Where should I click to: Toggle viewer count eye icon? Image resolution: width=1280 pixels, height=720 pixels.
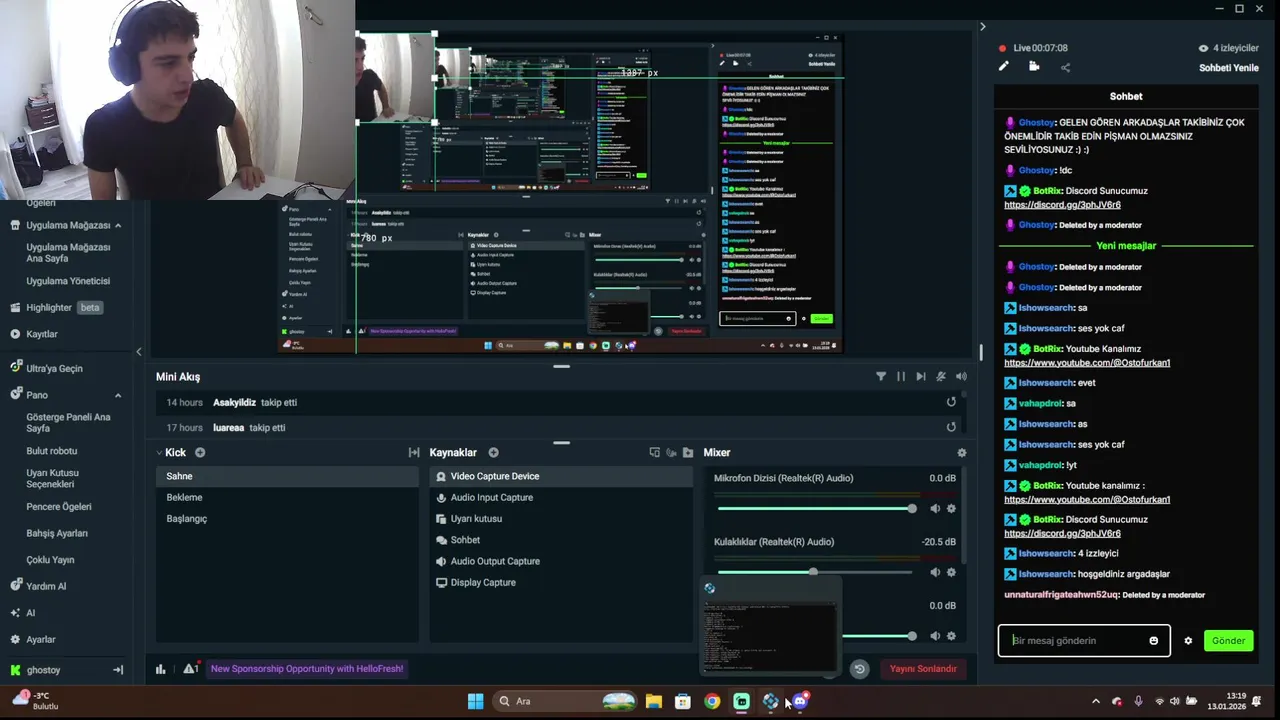(1203, 48)
